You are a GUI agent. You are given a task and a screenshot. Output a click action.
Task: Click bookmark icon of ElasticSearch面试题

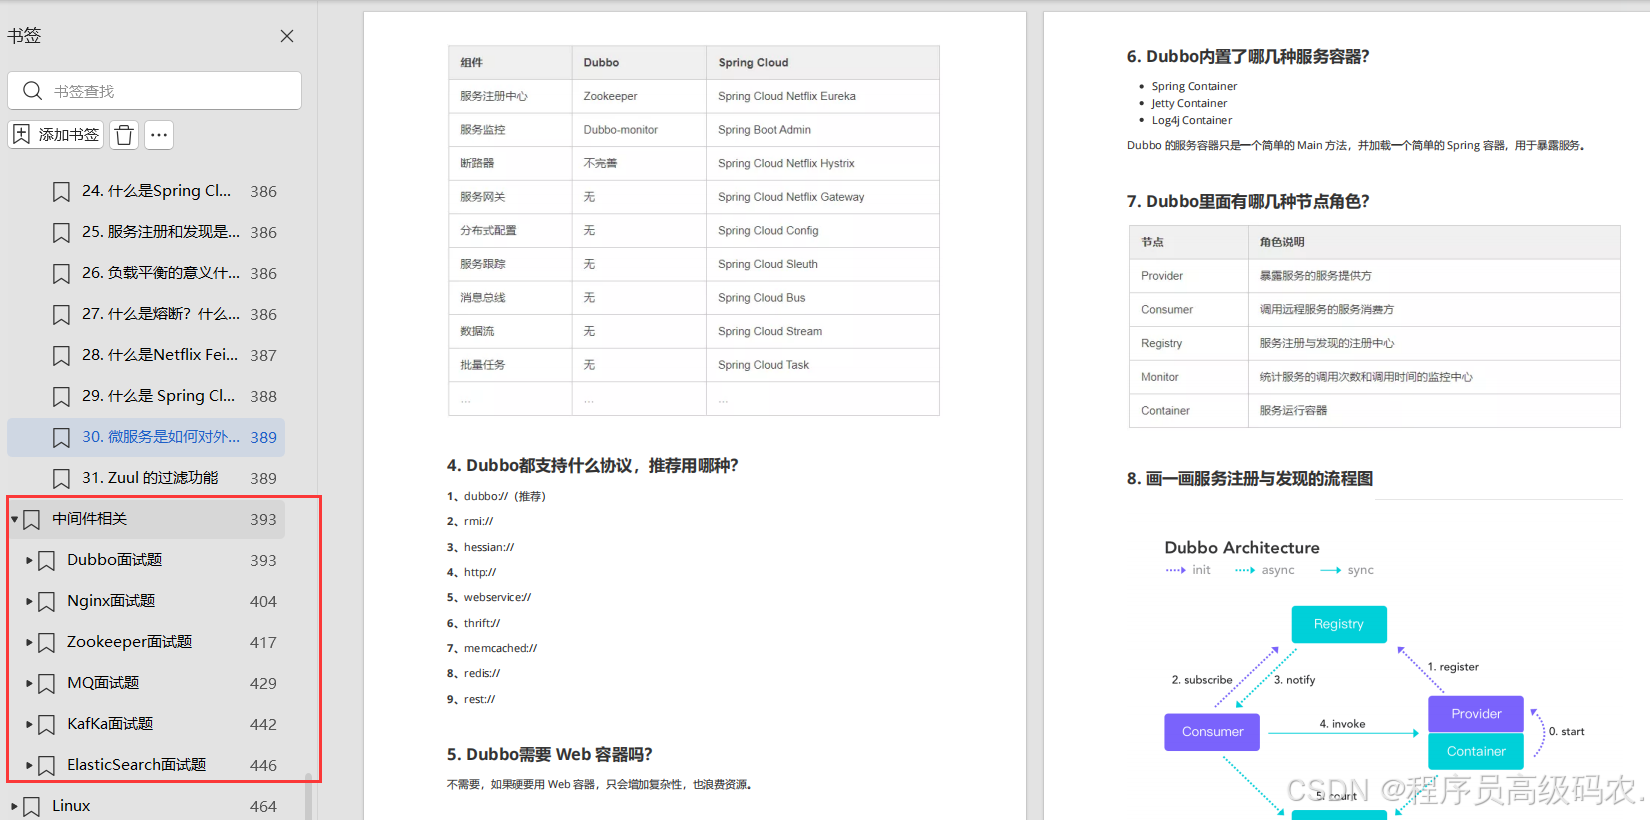tap(46, 765)
